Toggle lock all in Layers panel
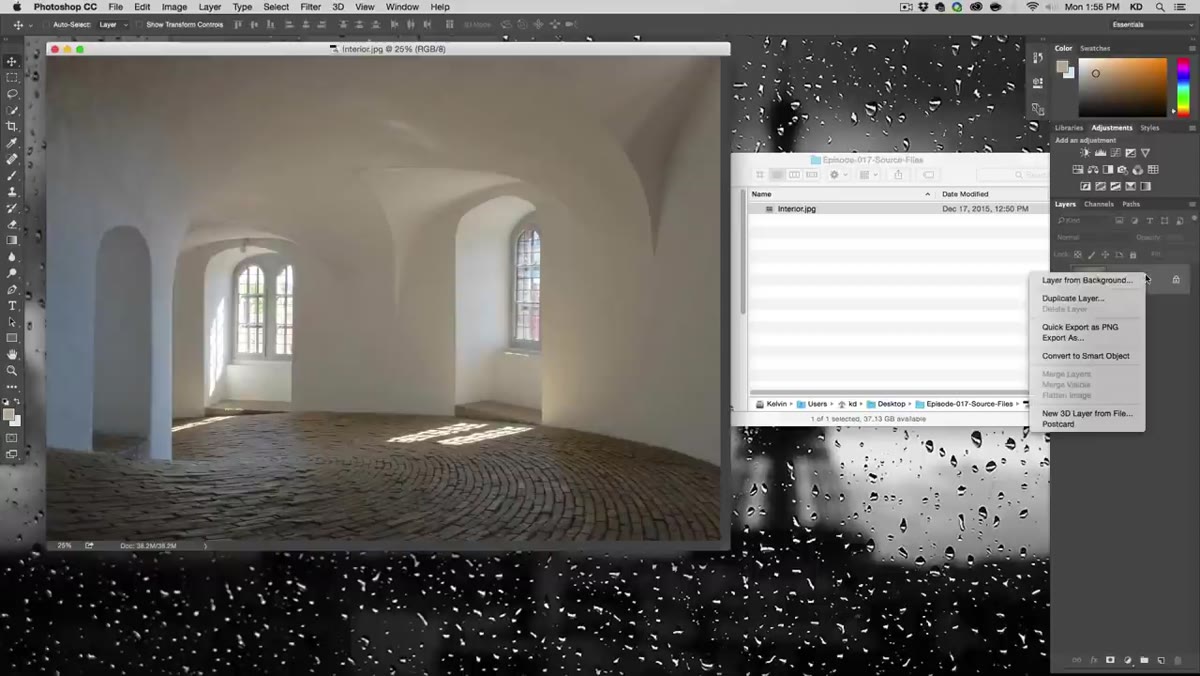Screen dimensions: 1200x676 click(1133, 255)
